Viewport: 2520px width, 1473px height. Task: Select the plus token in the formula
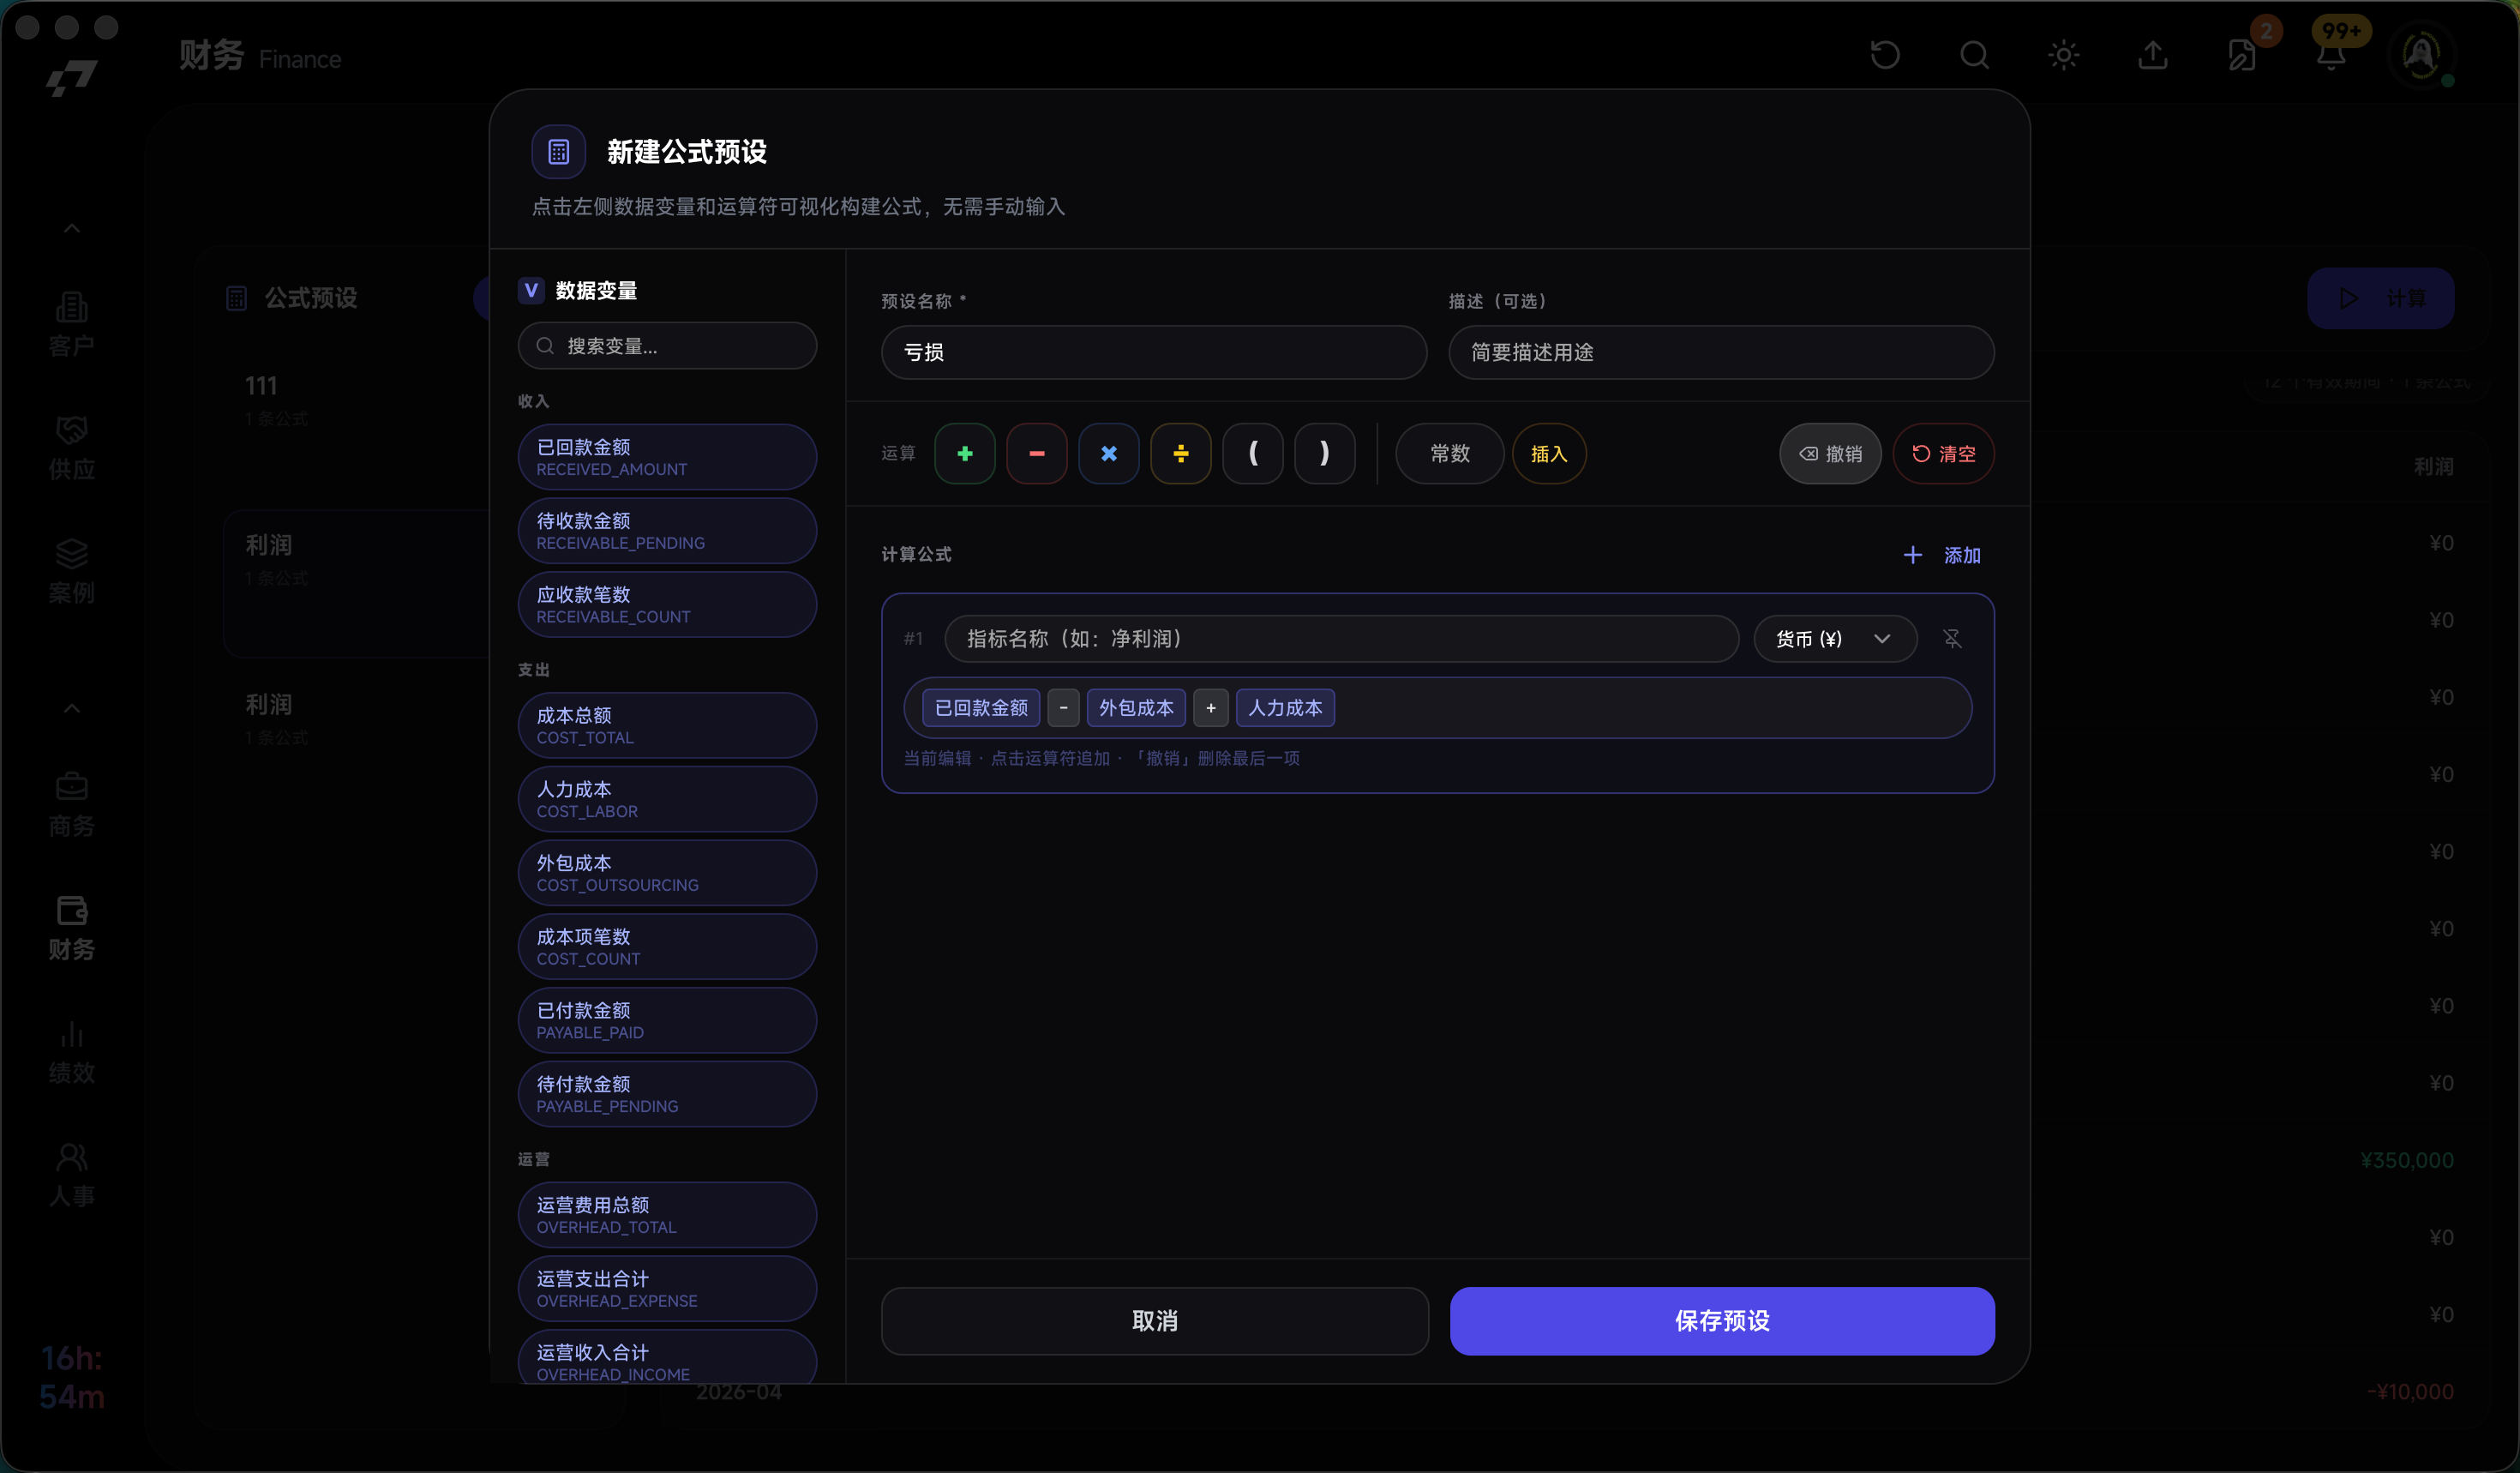1211,708
